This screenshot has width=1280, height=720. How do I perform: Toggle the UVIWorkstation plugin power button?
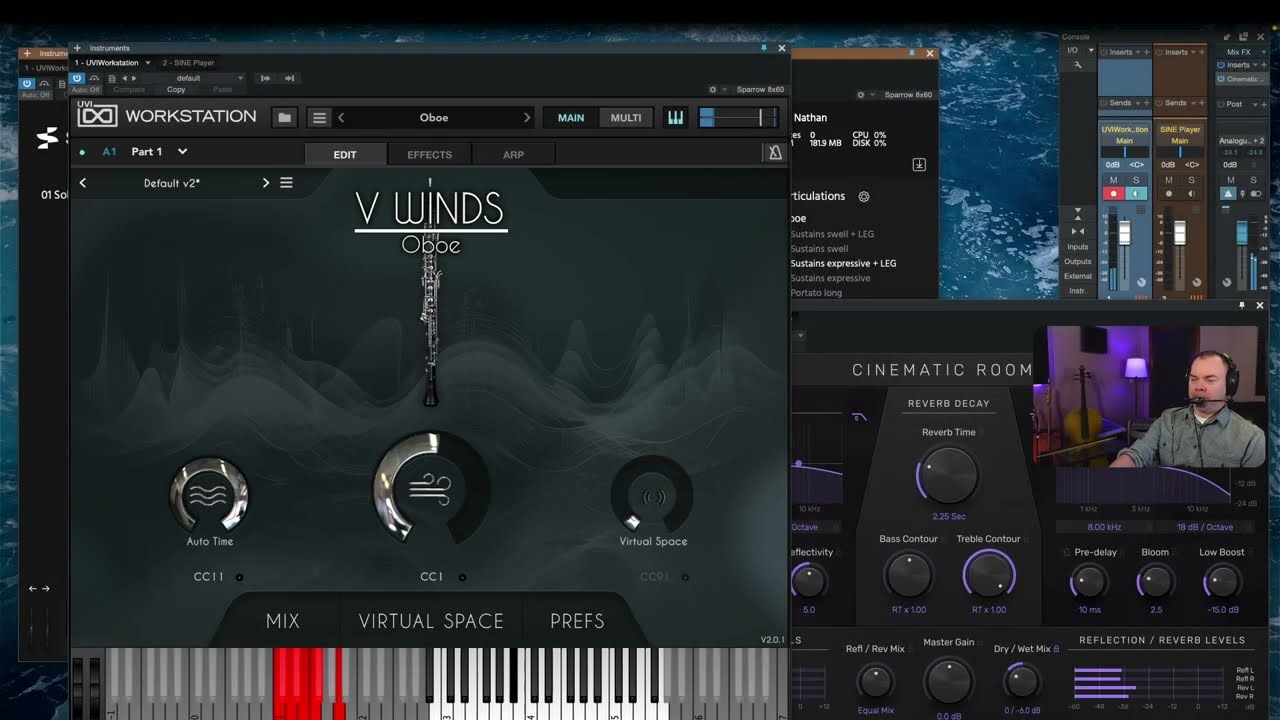coord(78,78)
